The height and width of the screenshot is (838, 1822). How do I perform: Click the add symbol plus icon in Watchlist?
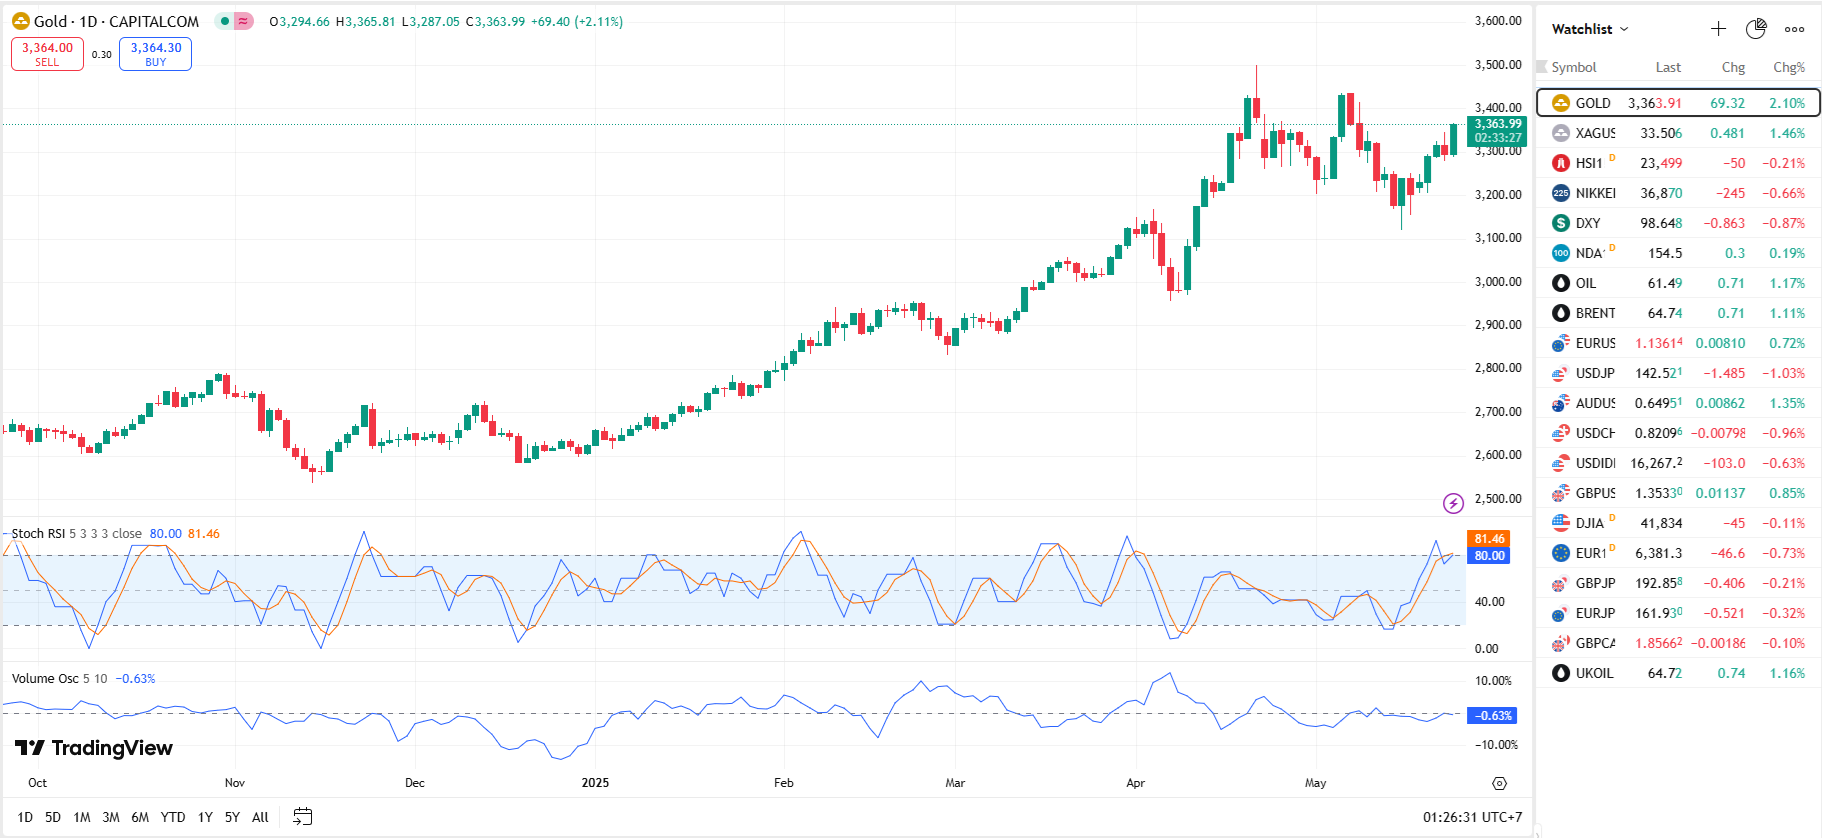pyautogui.click(x=1718, y=29)
